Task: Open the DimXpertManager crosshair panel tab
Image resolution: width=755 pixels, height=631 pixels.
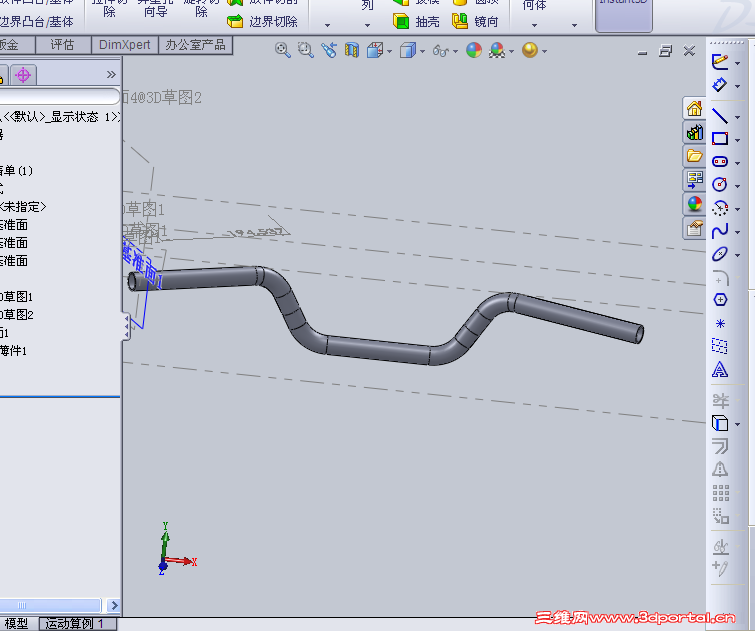Action: pyautogui.click(x=23, y=75)
